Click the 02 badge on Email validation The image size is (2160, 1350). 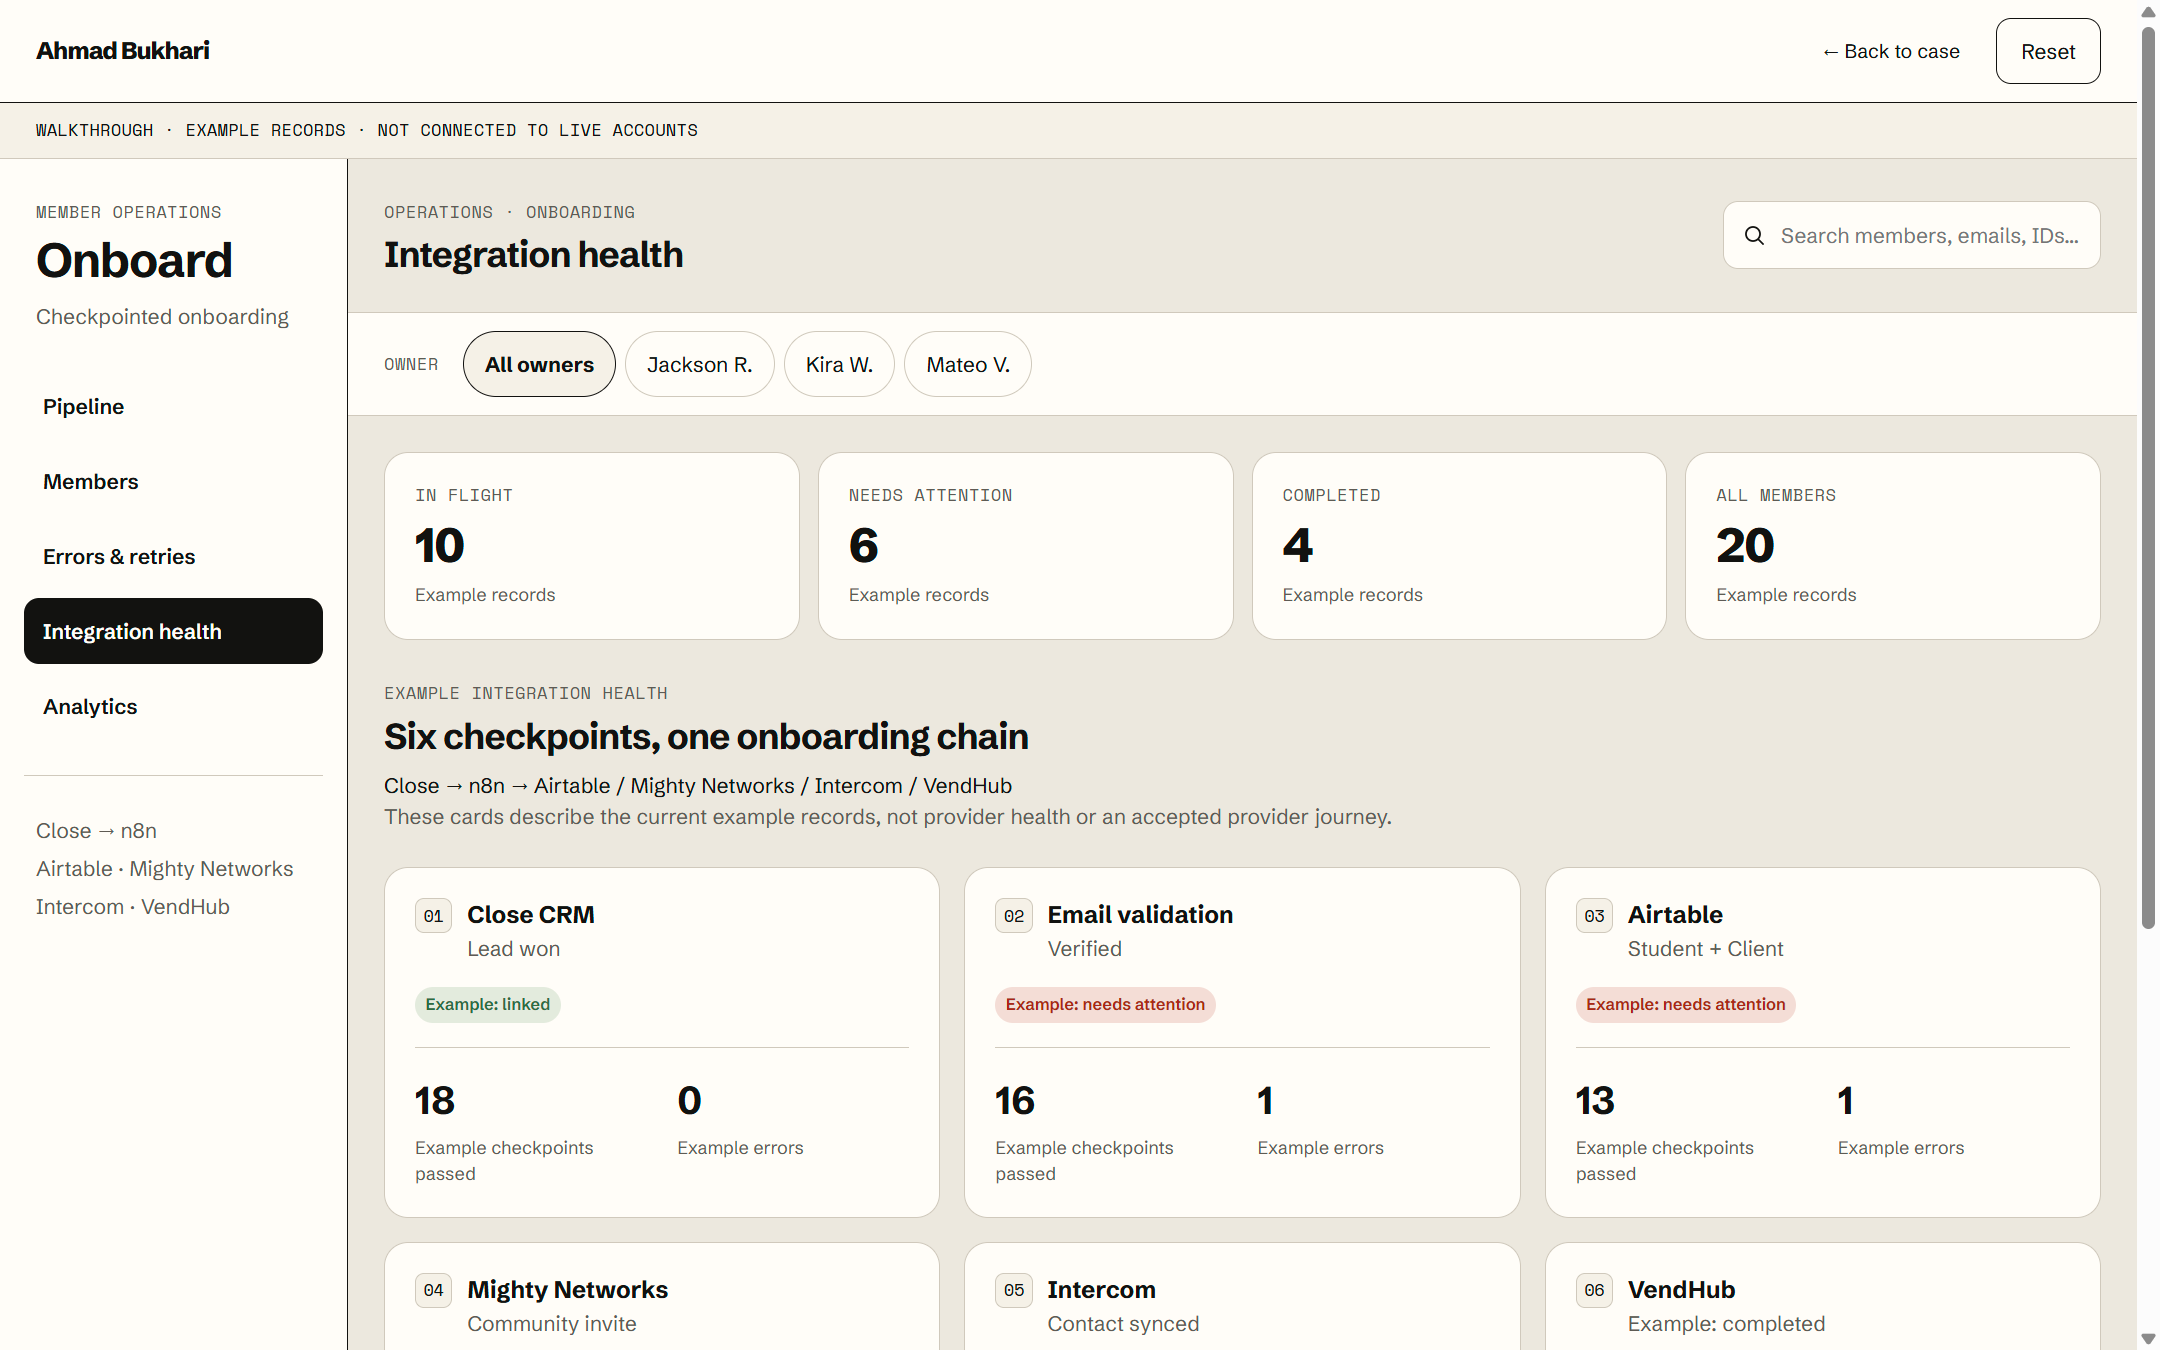click(x=1013, y=915)
